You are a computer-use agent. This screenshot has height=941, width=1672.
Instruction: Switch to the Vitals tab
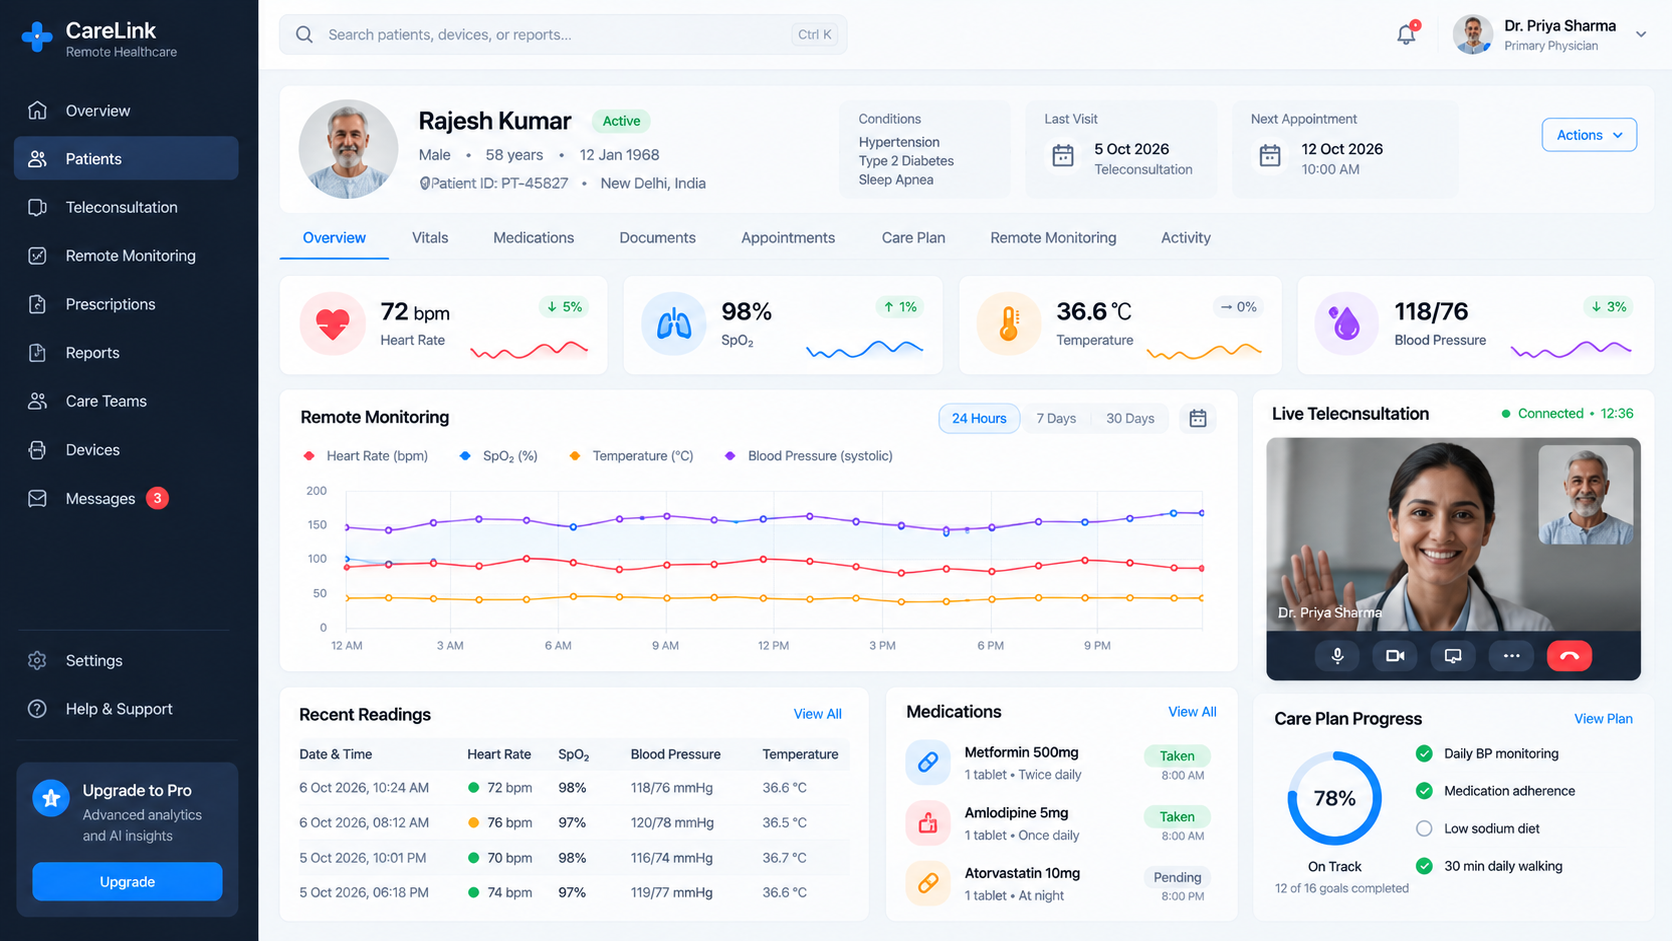click(x=430, y=238)
